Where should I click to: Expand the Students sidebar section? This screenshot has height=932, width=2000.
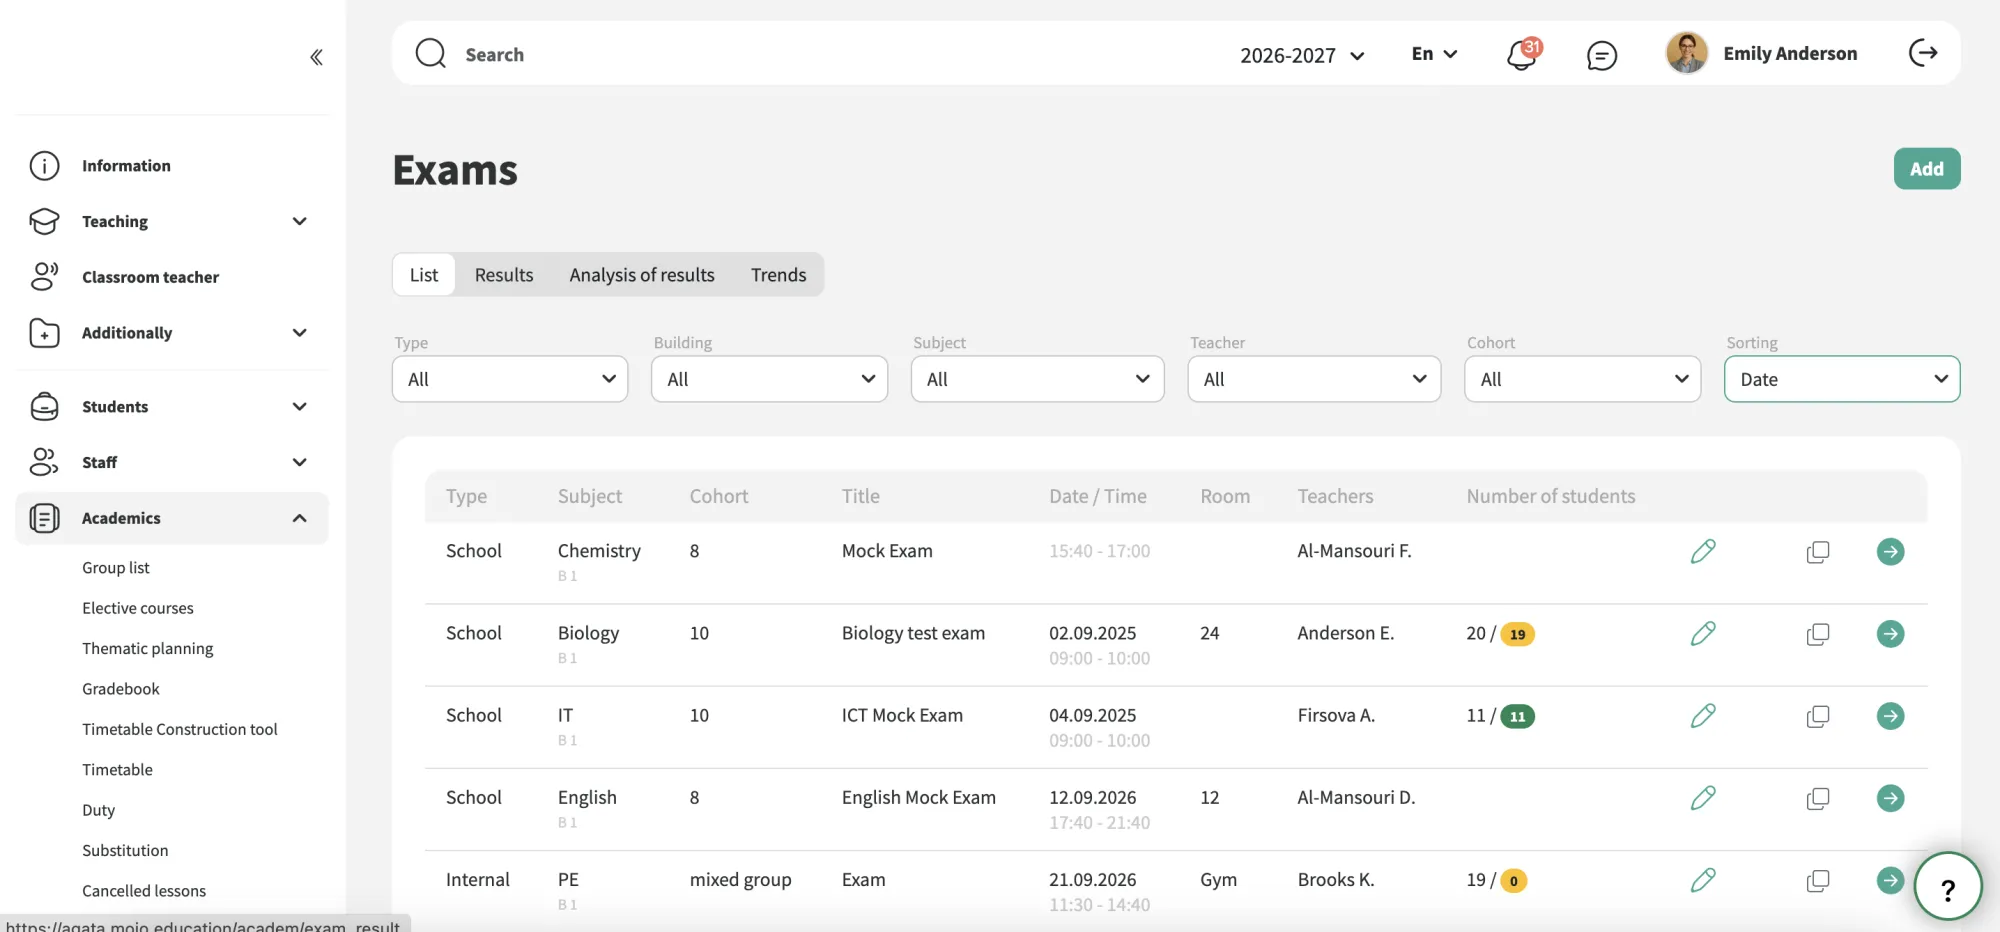click(171, 406)
